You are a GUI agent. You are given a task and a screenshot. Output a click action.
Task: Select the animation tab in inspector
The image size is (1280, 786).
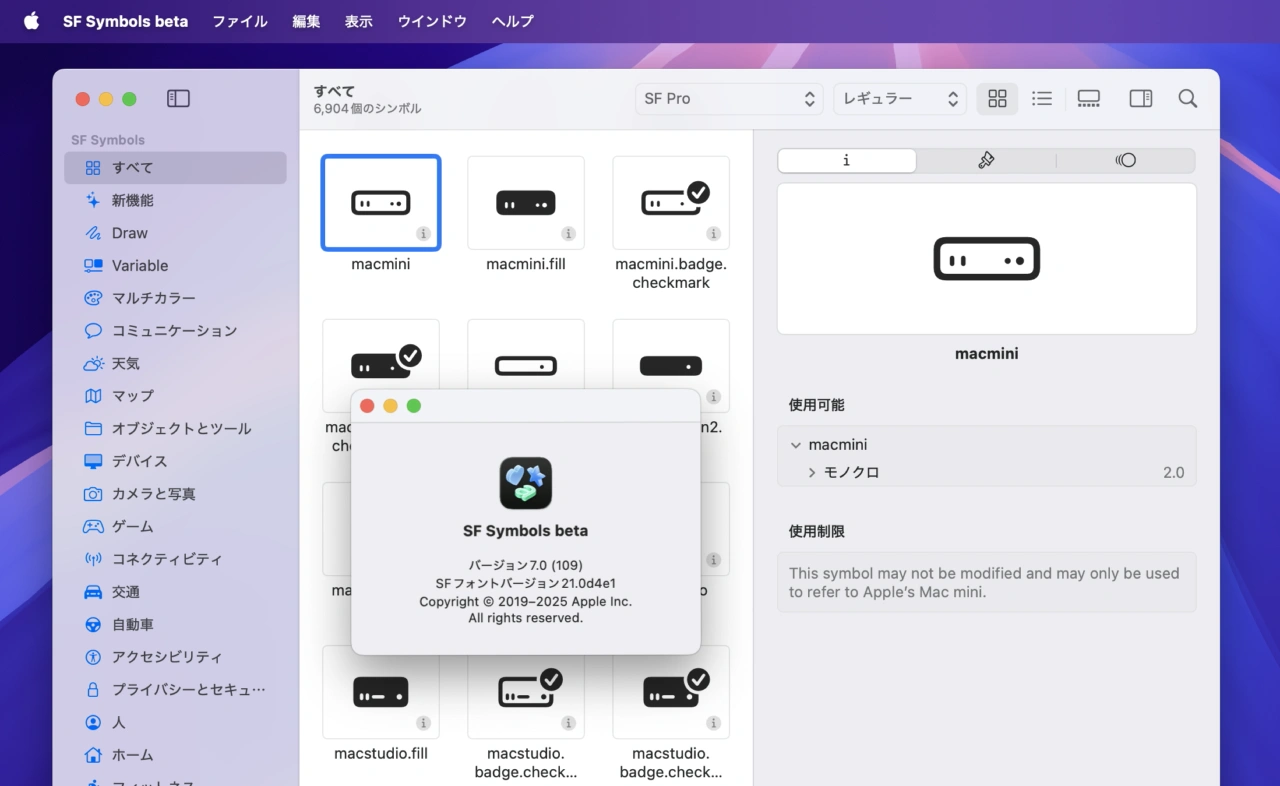pyautogui.click(x=1125, y=160)
